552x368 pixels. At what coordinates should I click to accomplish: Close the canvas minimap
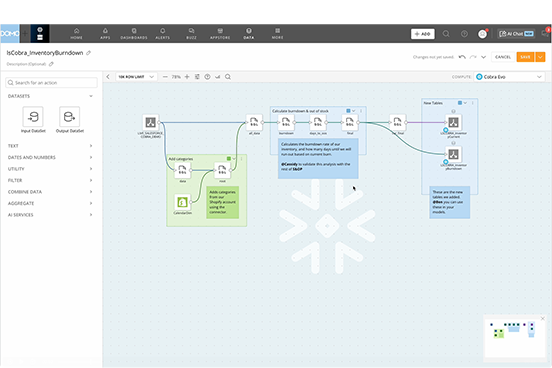point(542,318)
